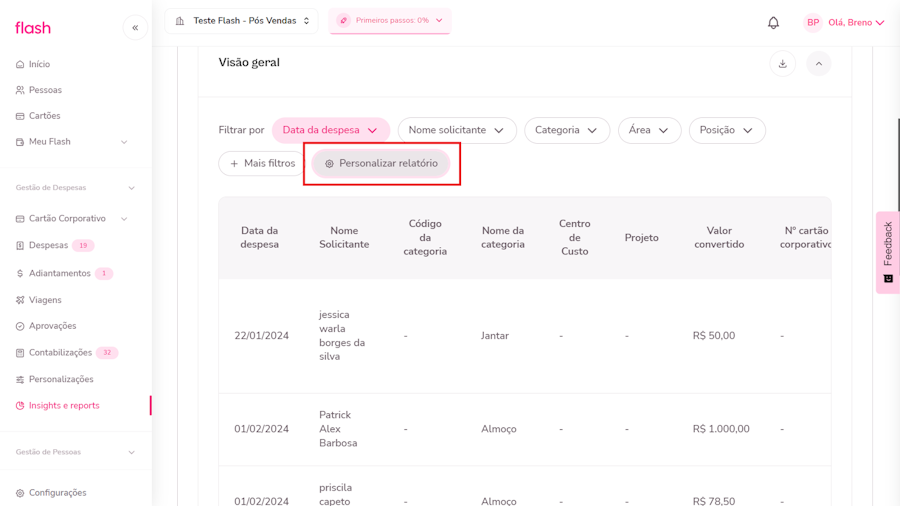Click the Personalizações sliders icon
Viewport: 900px width, 506px height.
(20, 379)
